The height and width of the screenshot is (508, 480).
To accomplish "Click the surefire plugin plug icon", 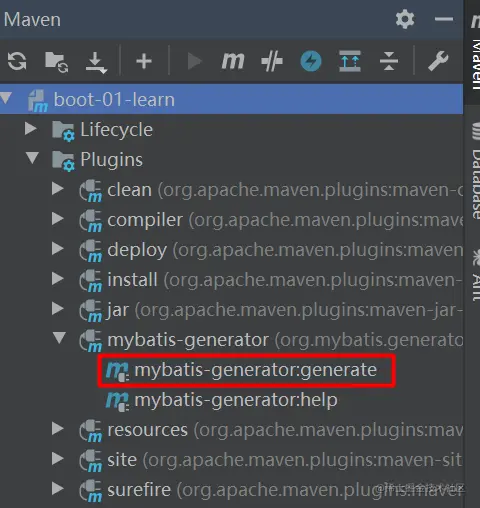I will click(x=91, y=491).
